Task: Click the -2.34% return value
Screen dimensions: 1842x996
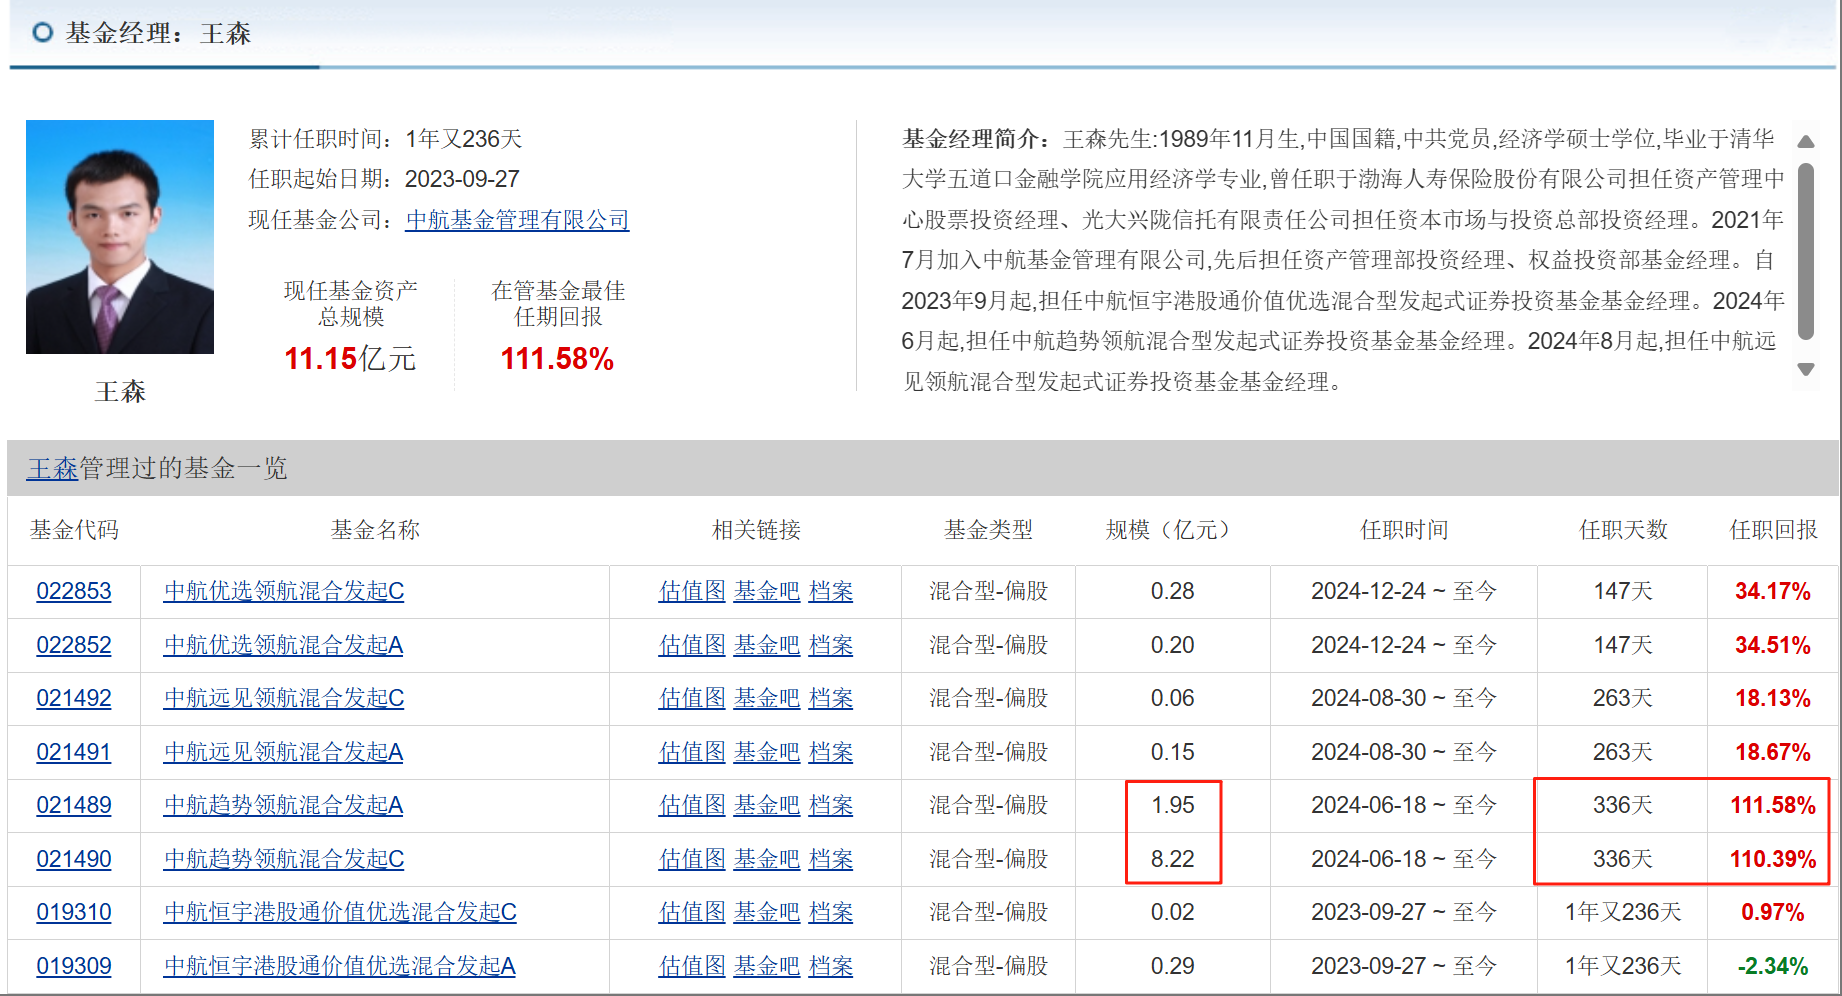Action: 1773,966
